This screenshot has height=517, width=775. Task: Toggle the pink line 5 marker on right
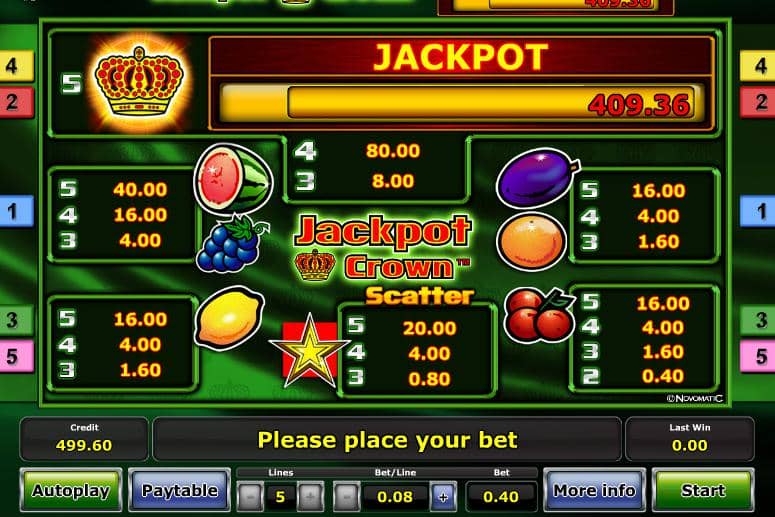pyautogui.click(x=757, y=356)
